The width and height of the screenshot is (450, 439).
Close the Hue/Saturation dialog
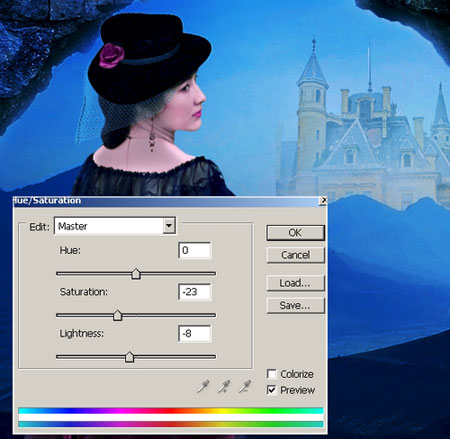[323, 200]
